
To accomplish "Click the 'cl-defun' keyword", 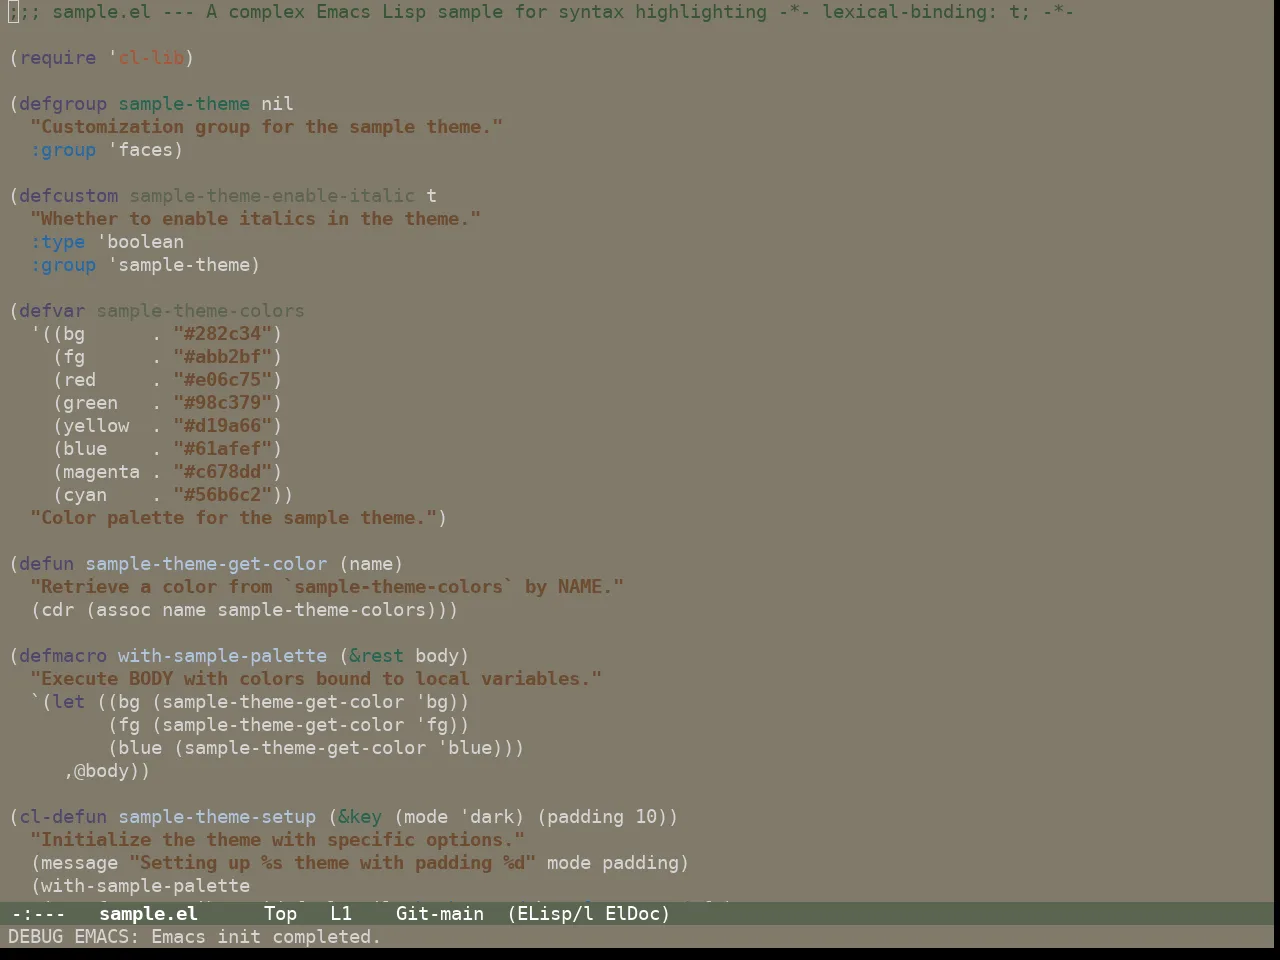I will click(x=63, y=817).
